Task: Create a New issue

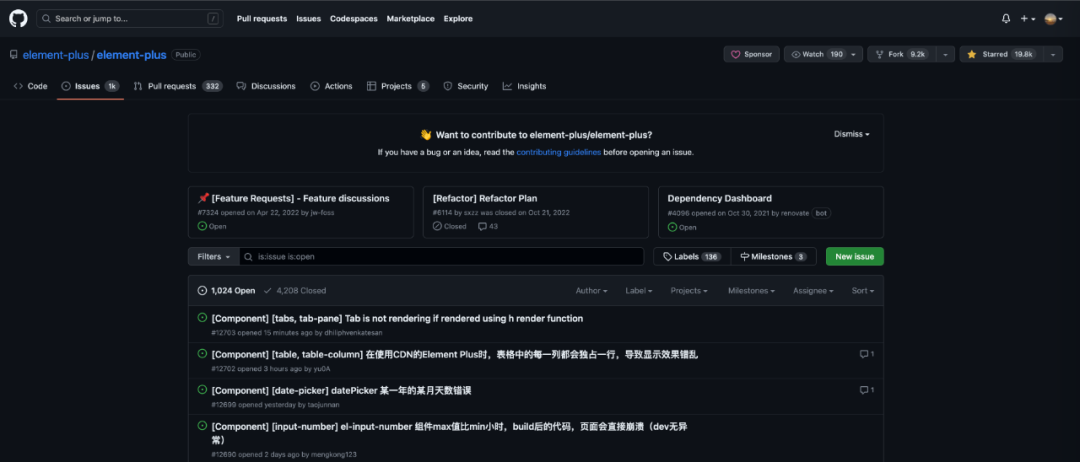Action: (x=854, y=257)
